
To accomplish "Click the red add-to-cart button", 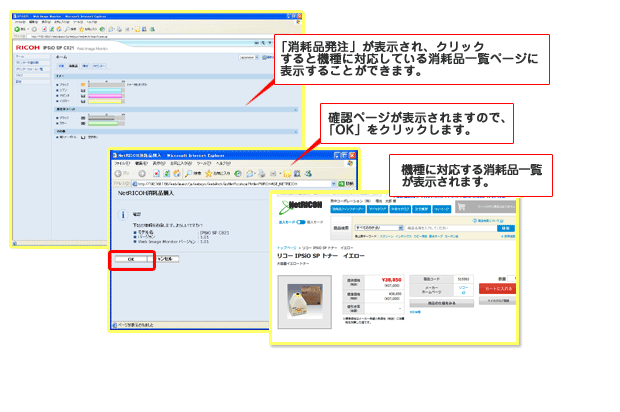I will click(x=497, y=289).
